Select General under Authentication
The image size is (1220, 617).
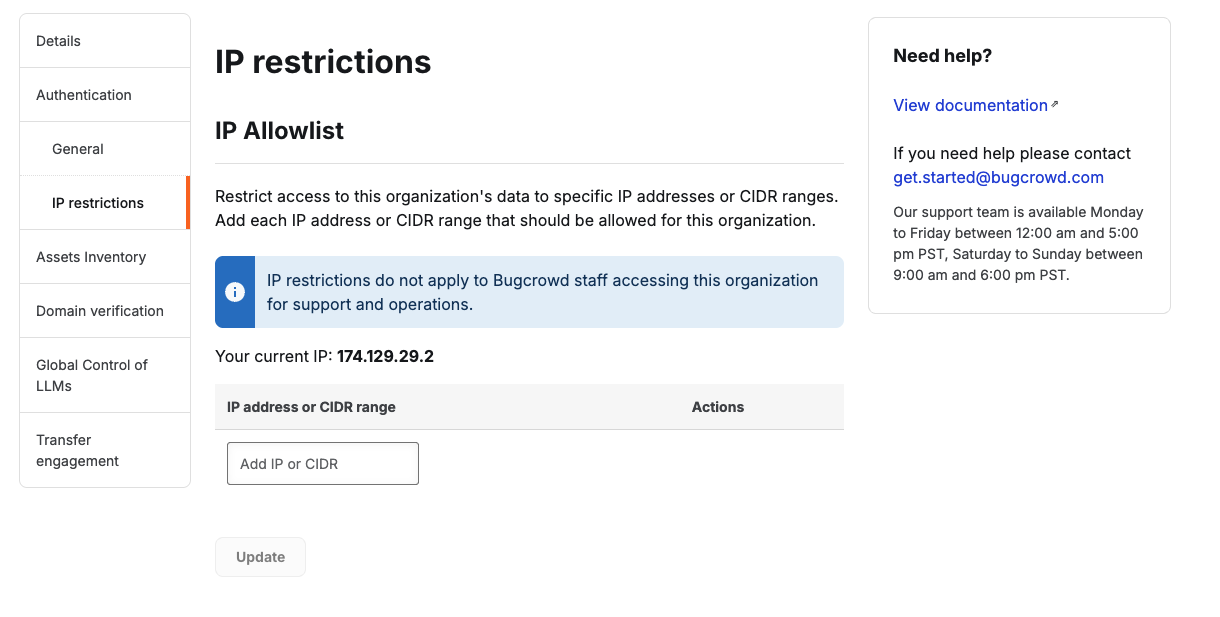(105, 149)
